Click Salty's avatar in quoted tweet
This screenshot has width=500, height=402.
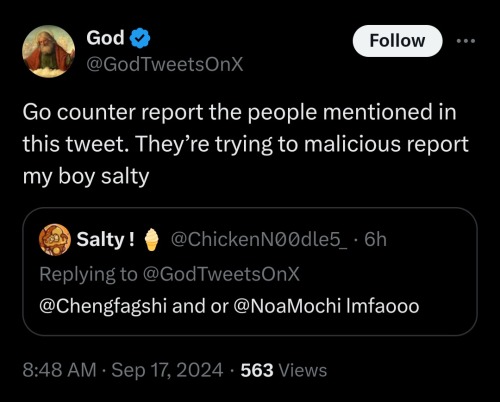[x=55, y=240]
